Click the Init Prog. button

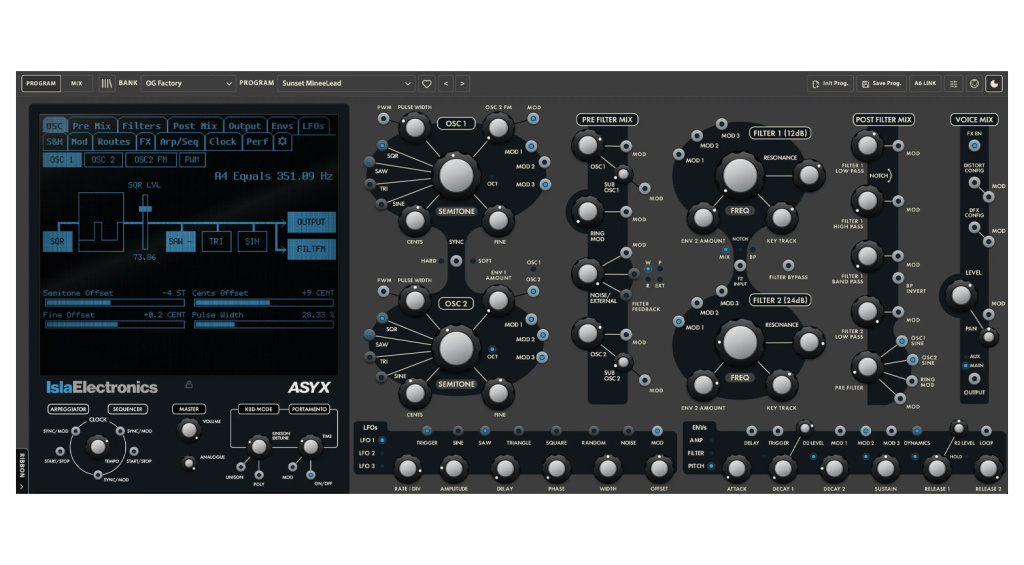coord(830,84)
